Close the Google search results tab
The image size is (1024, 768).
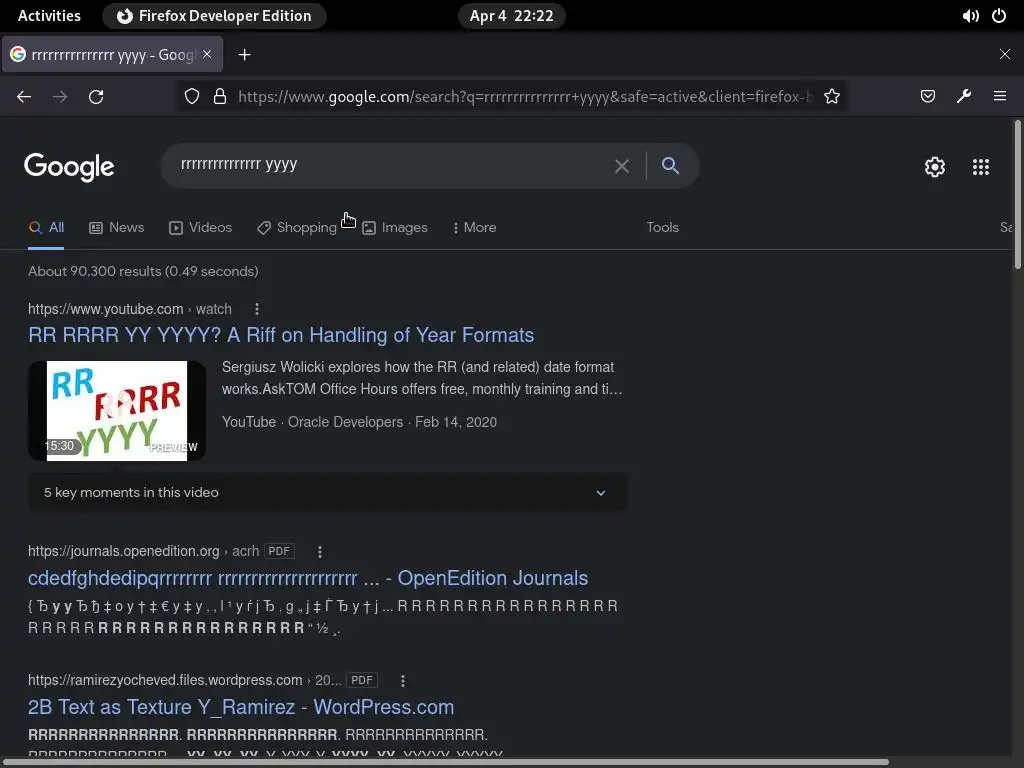(x=207, y=54)
